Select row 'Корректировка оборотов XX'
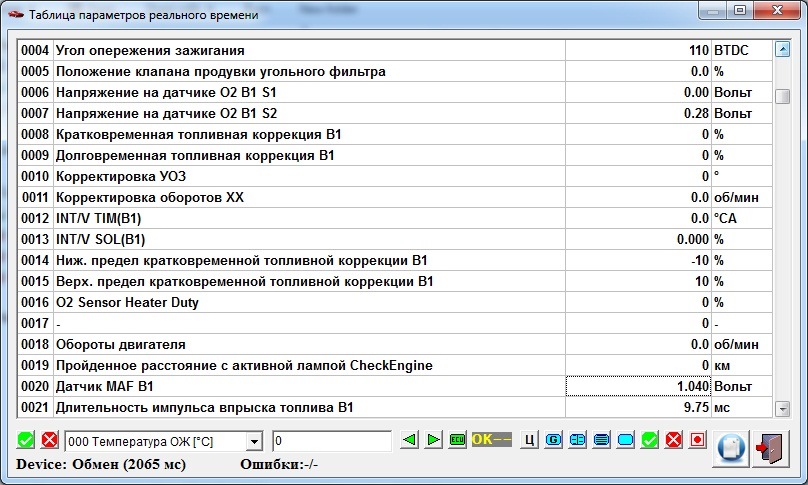The width and height of the screenshot is (808, 485). coord(395,197)
